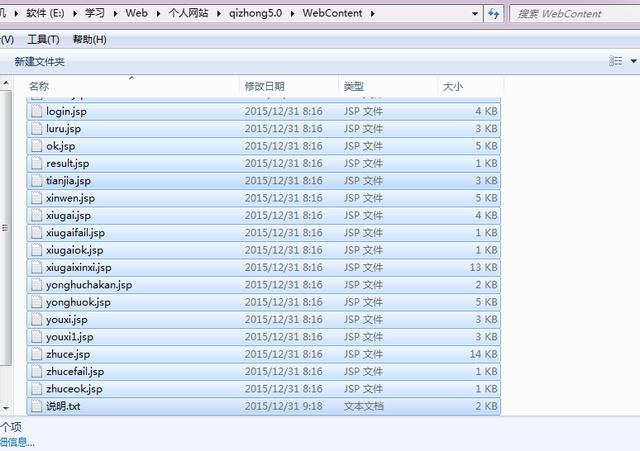Open the 帮助(H) menu
The width and height of the screenshot is (640, 451).
coord(89,39)
